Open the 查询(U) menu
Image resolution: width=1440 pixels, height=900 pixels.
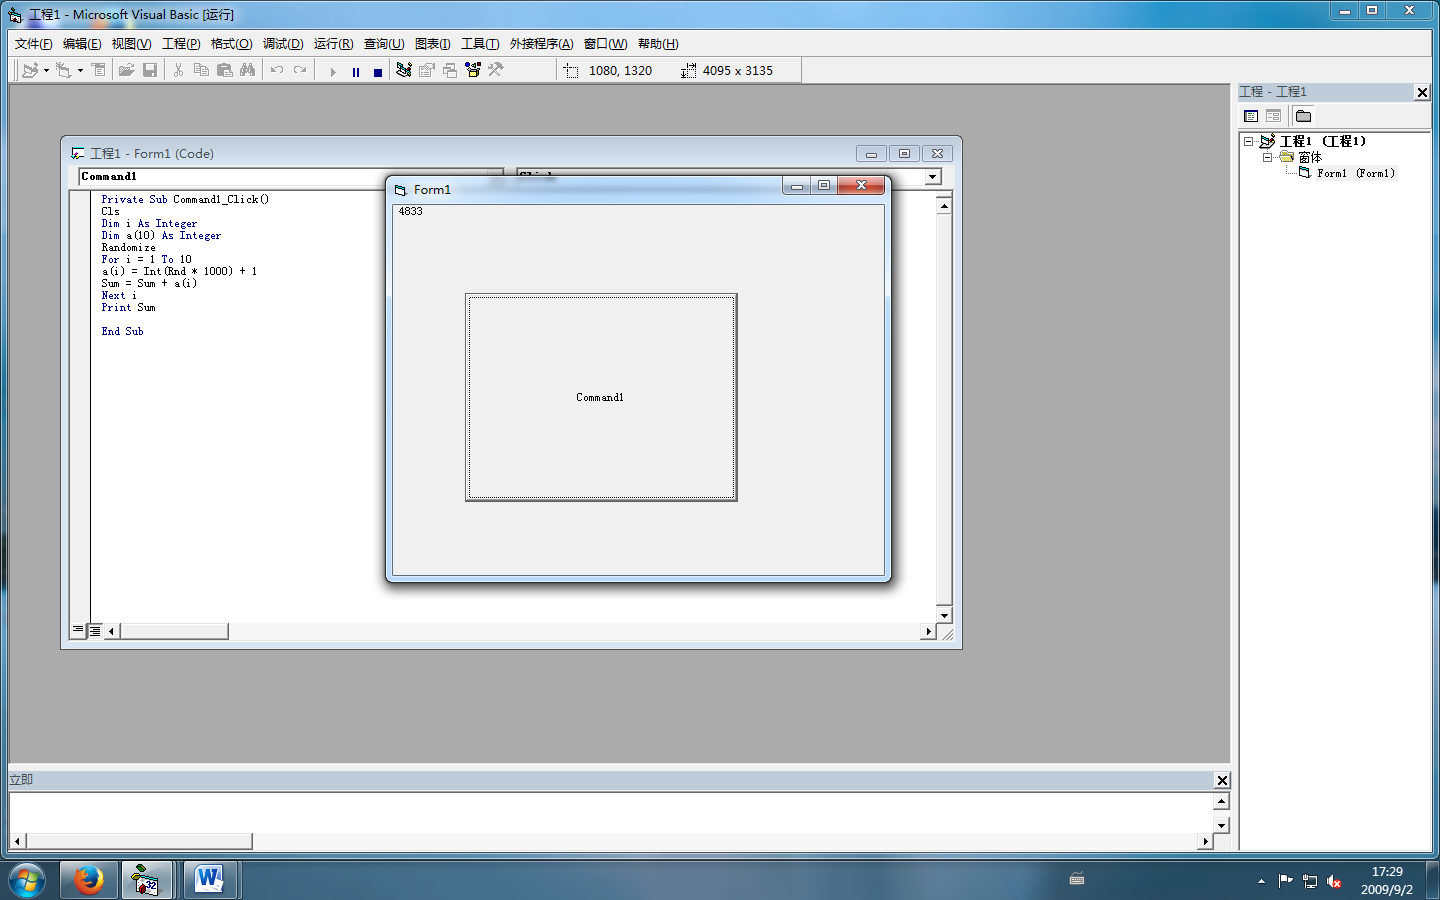(x=384, y=44)
